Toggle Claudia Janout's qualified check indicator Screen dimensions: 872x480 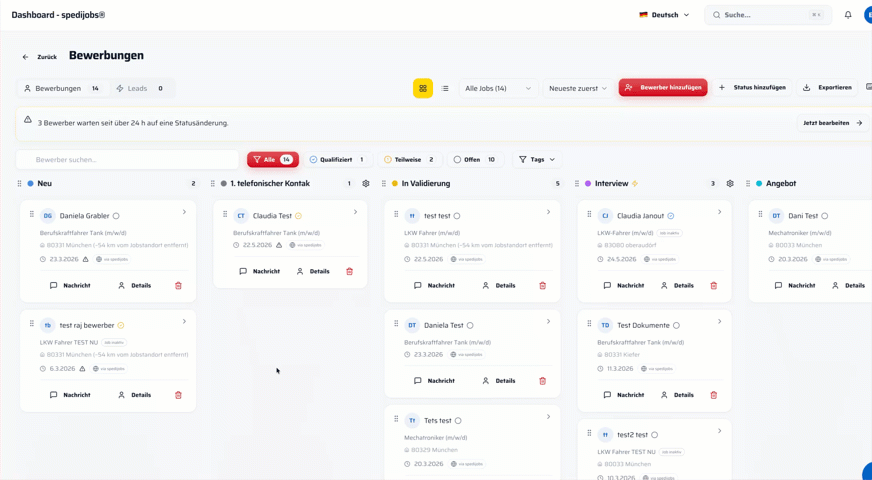pyautogui.click(x=671, y=216)
